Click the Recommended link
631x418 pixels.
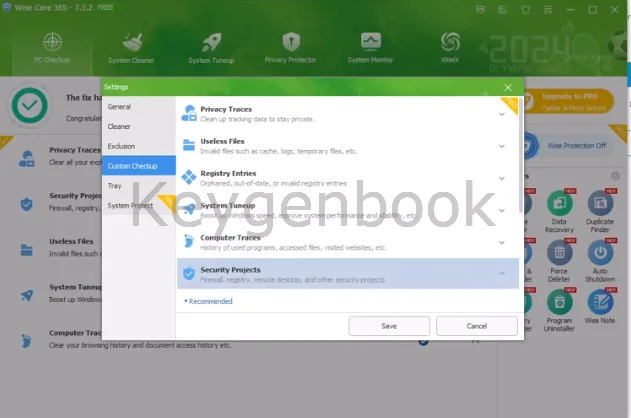(x=209, y=300)
